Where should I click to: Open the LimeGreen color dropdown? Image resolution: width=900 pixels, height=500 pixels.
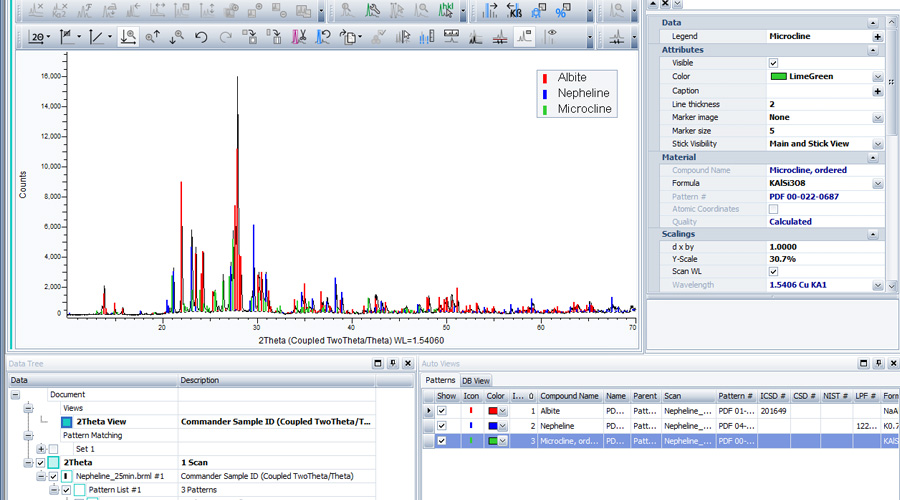tap(877, 77)
